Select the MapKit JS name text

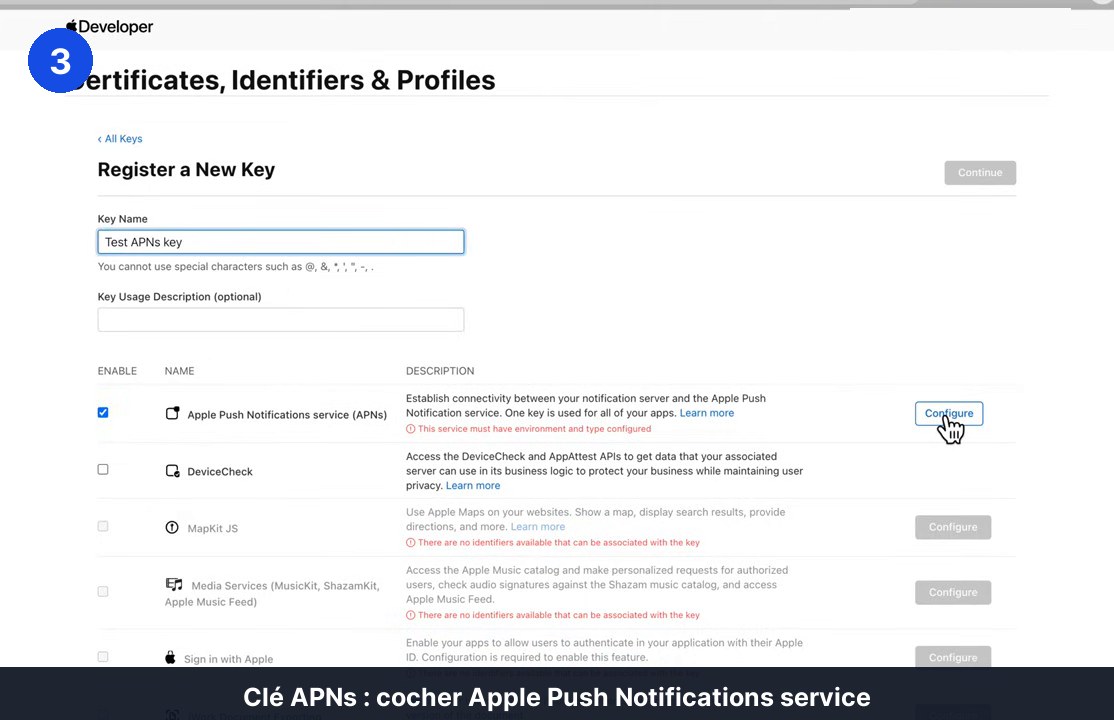click(x=212, y=528)
